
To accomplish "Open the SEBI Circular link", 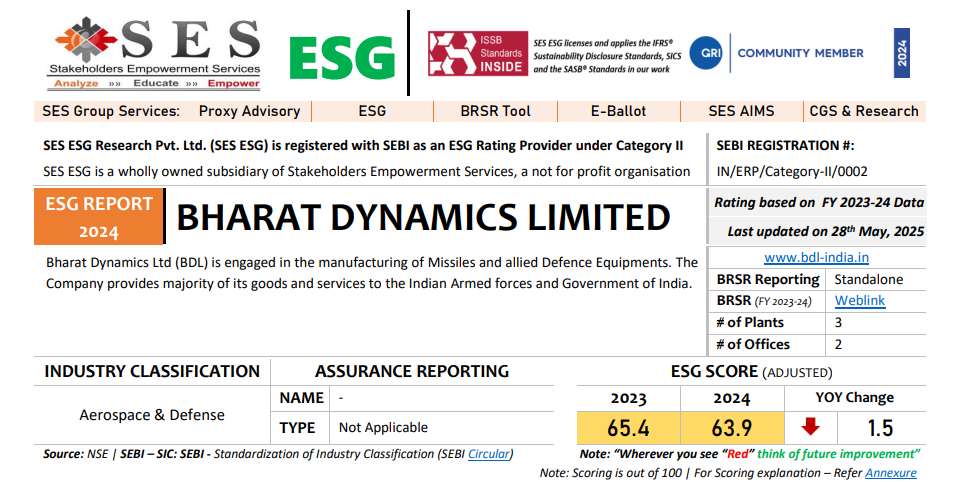I will 489,454.
